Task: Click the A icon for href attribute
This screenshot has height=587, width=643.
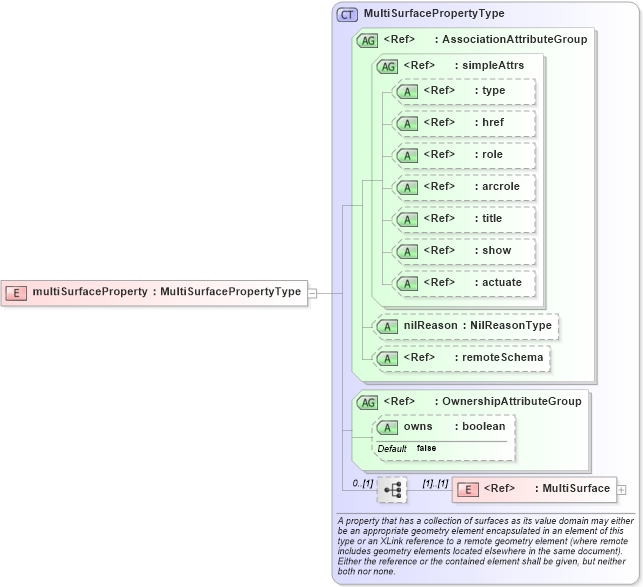Action: [407, 123]
